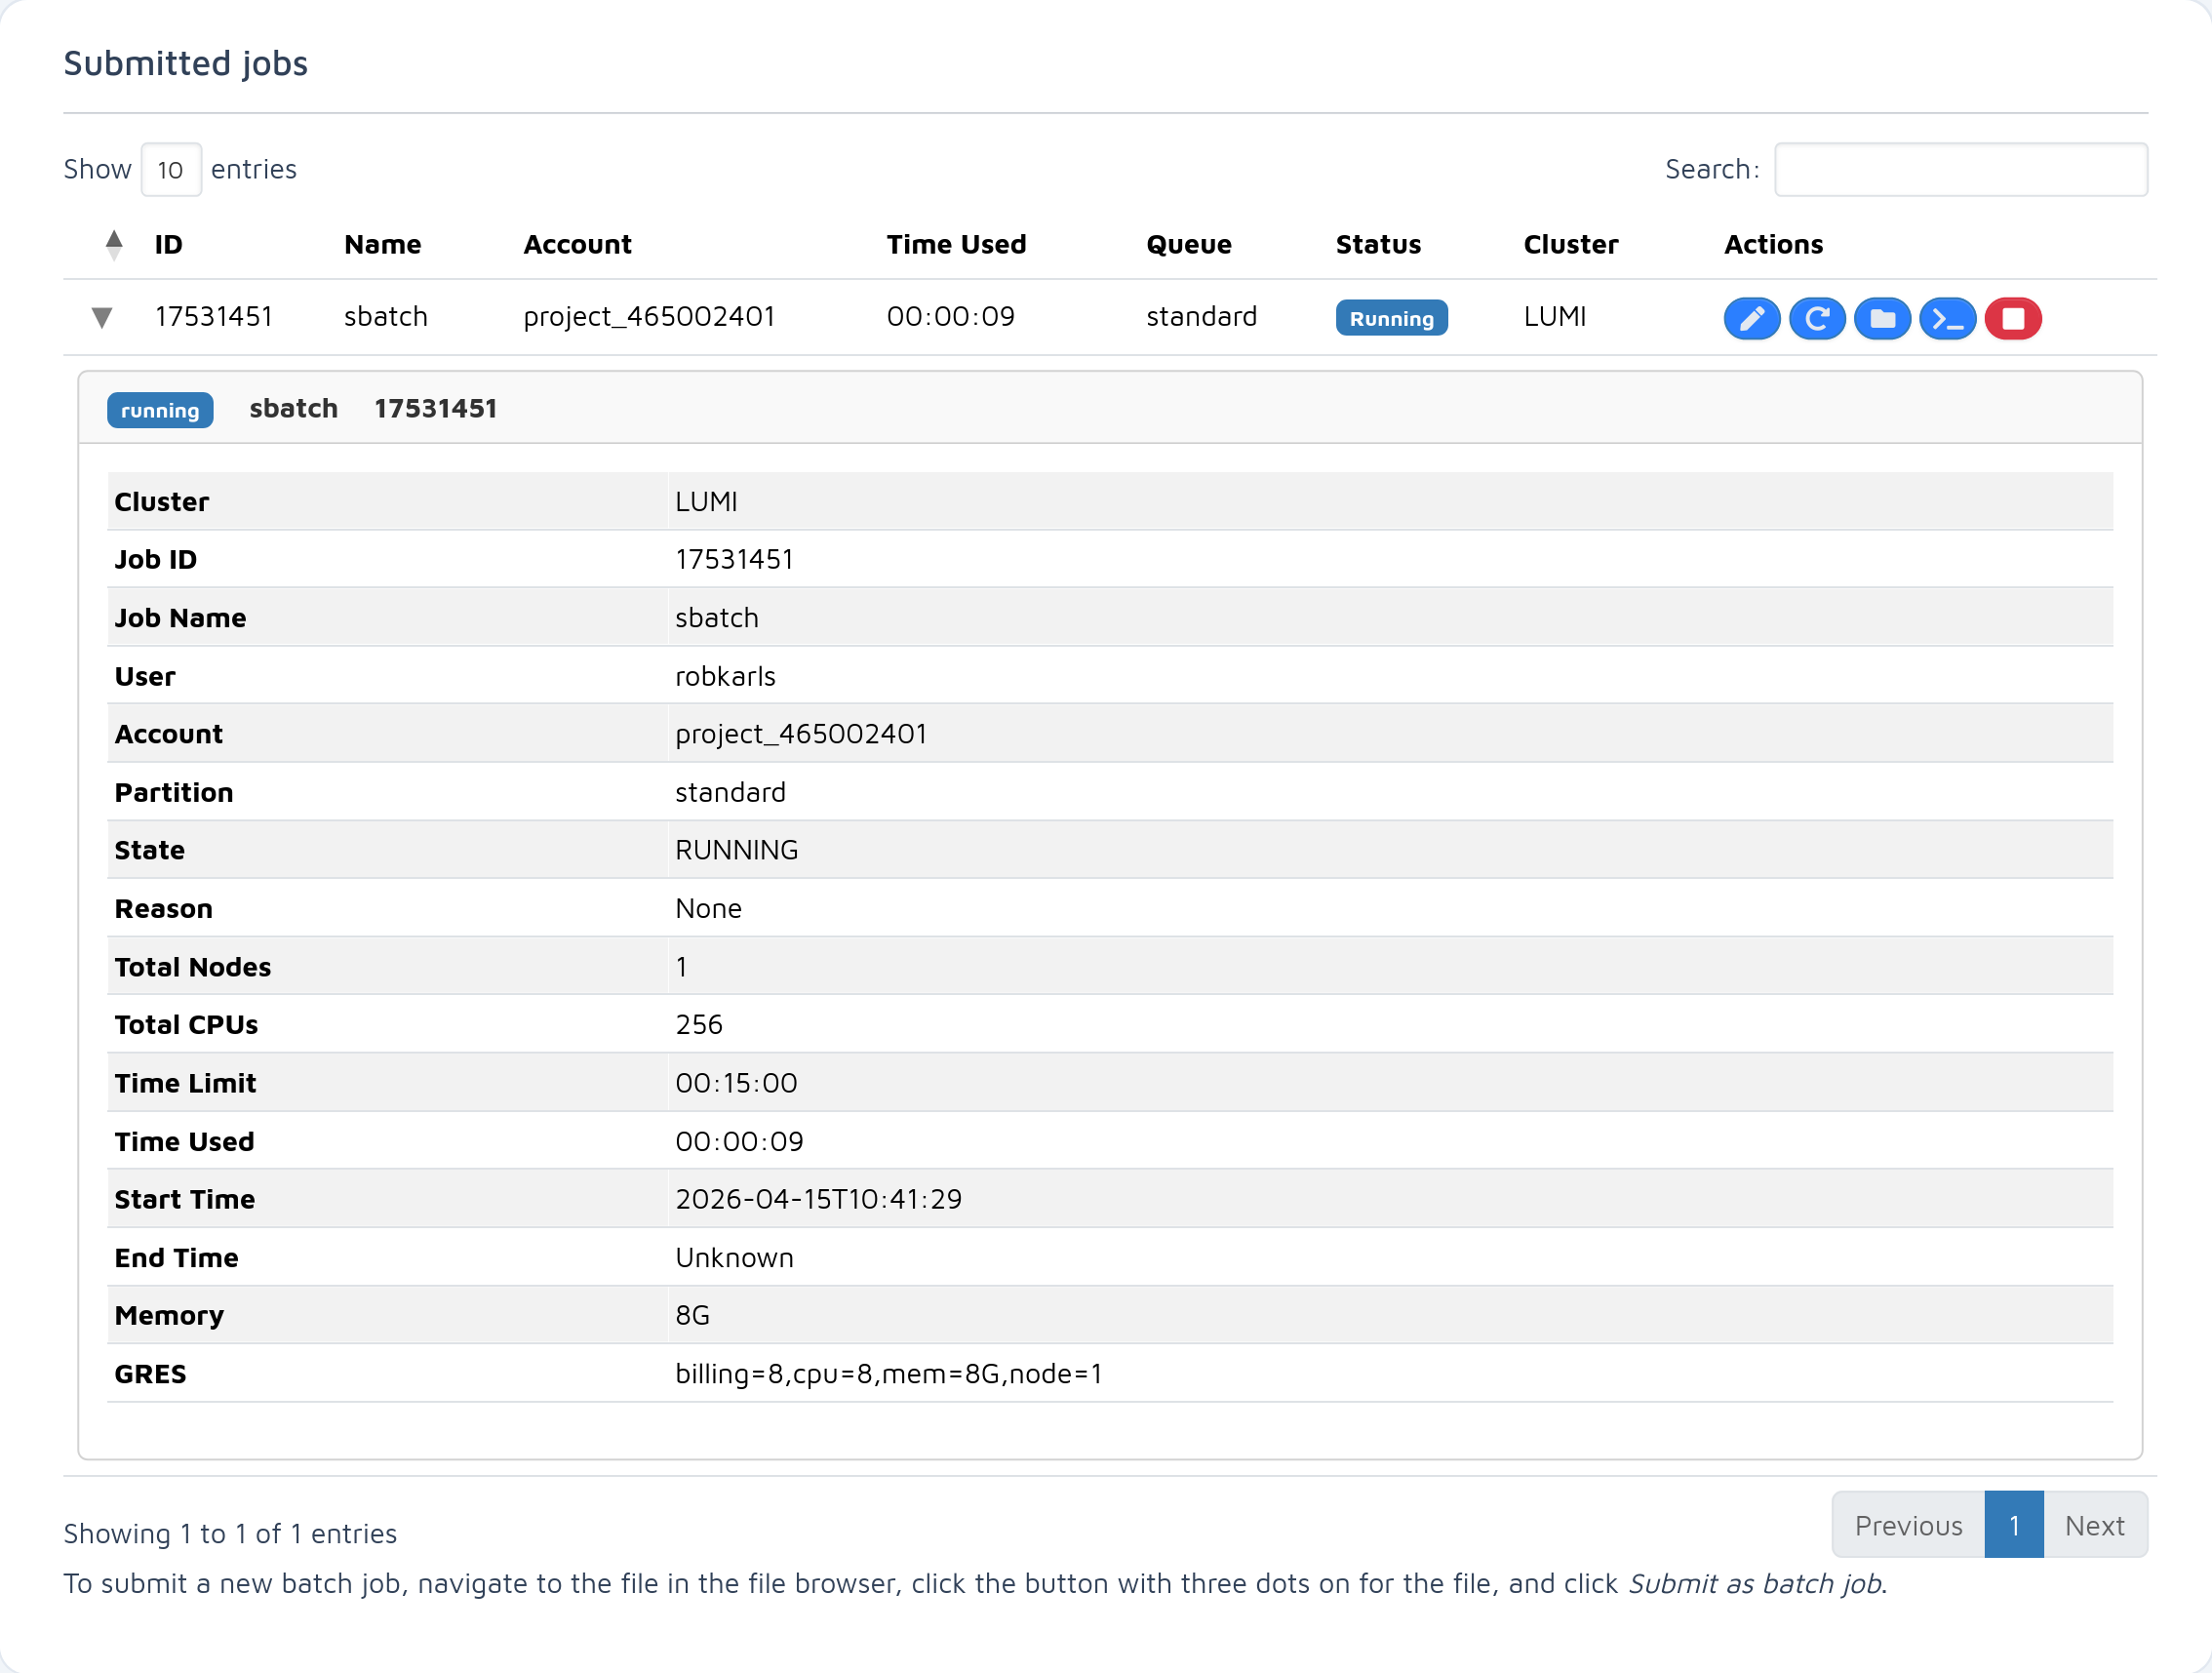This screenshot has width=2212, height=1673.
Task: Open terminal for the running job
Action: click(x=1947, y=318)
